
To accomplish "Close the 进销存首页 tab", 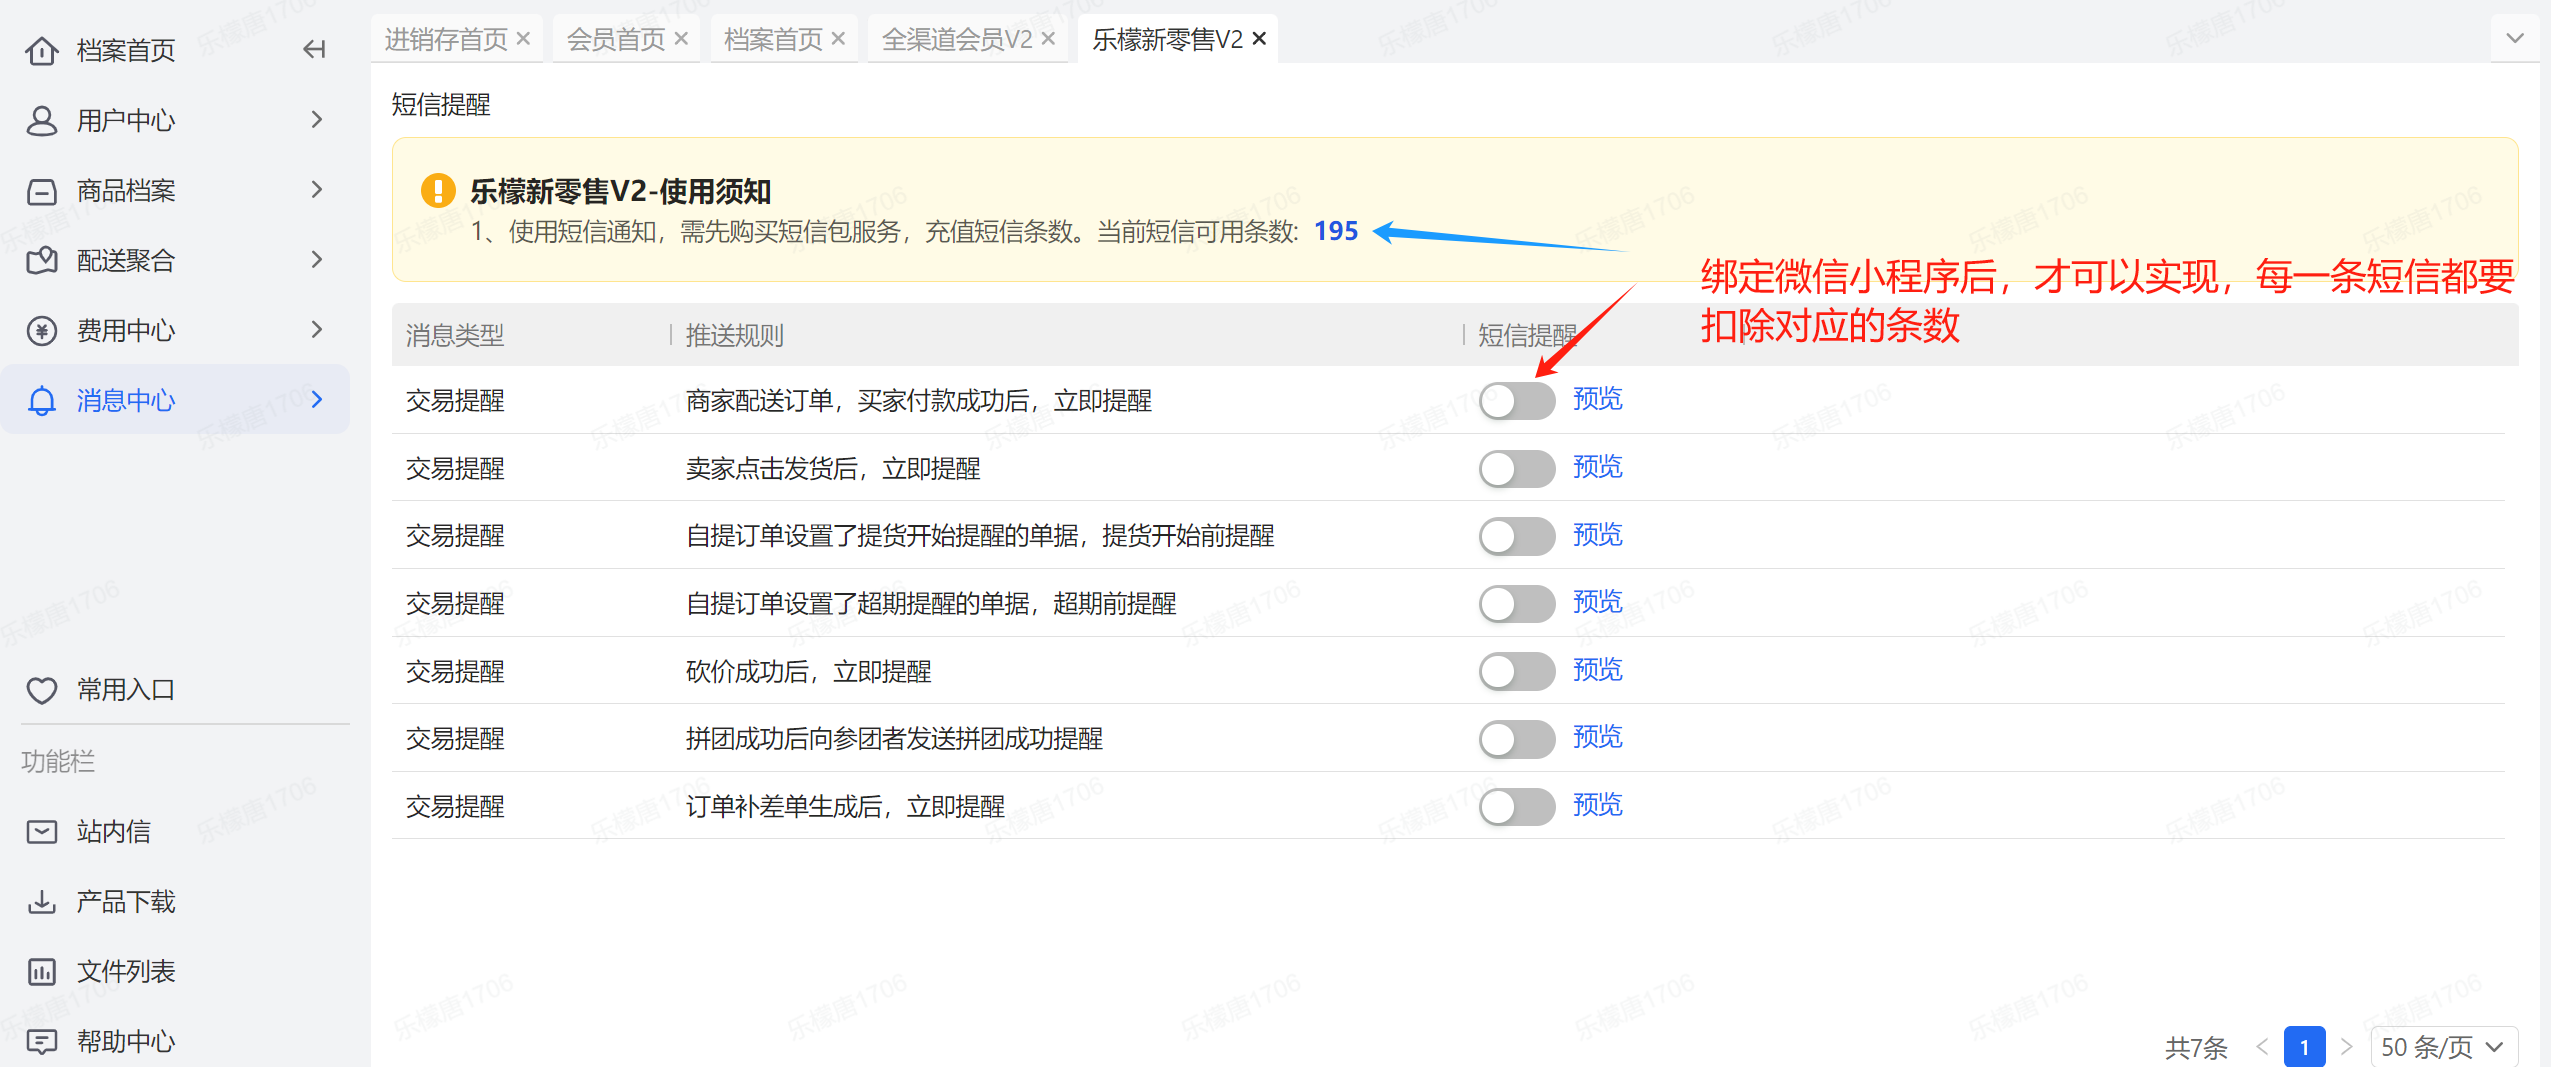I will [523, 39].
